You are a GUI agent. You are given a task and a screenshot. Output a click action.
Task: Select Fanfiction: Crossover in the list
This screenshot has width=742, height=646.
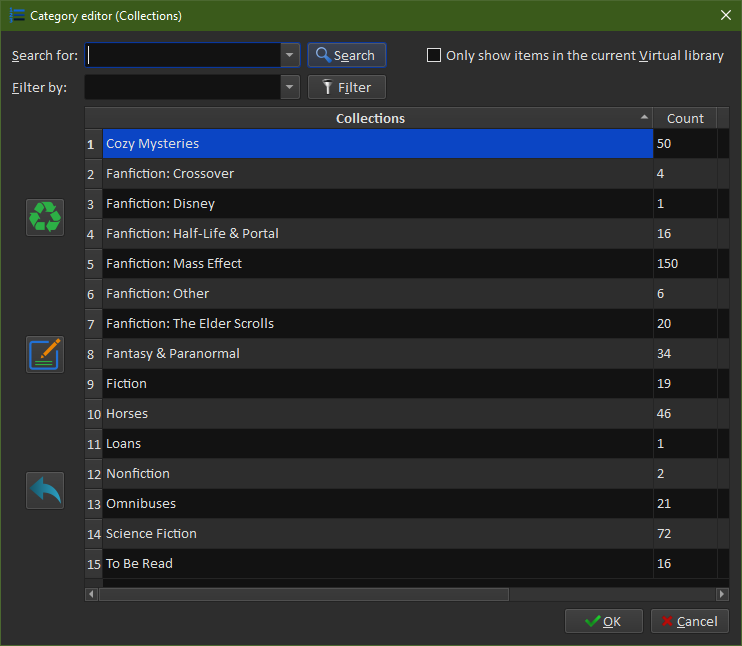click(378, 174)
